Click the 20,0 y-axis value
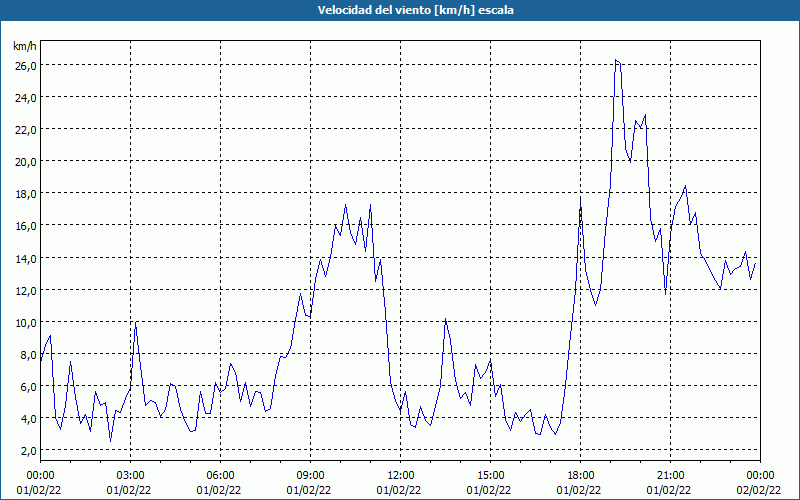The height and width of the screenshot is (500, 800). pos(25,162)
